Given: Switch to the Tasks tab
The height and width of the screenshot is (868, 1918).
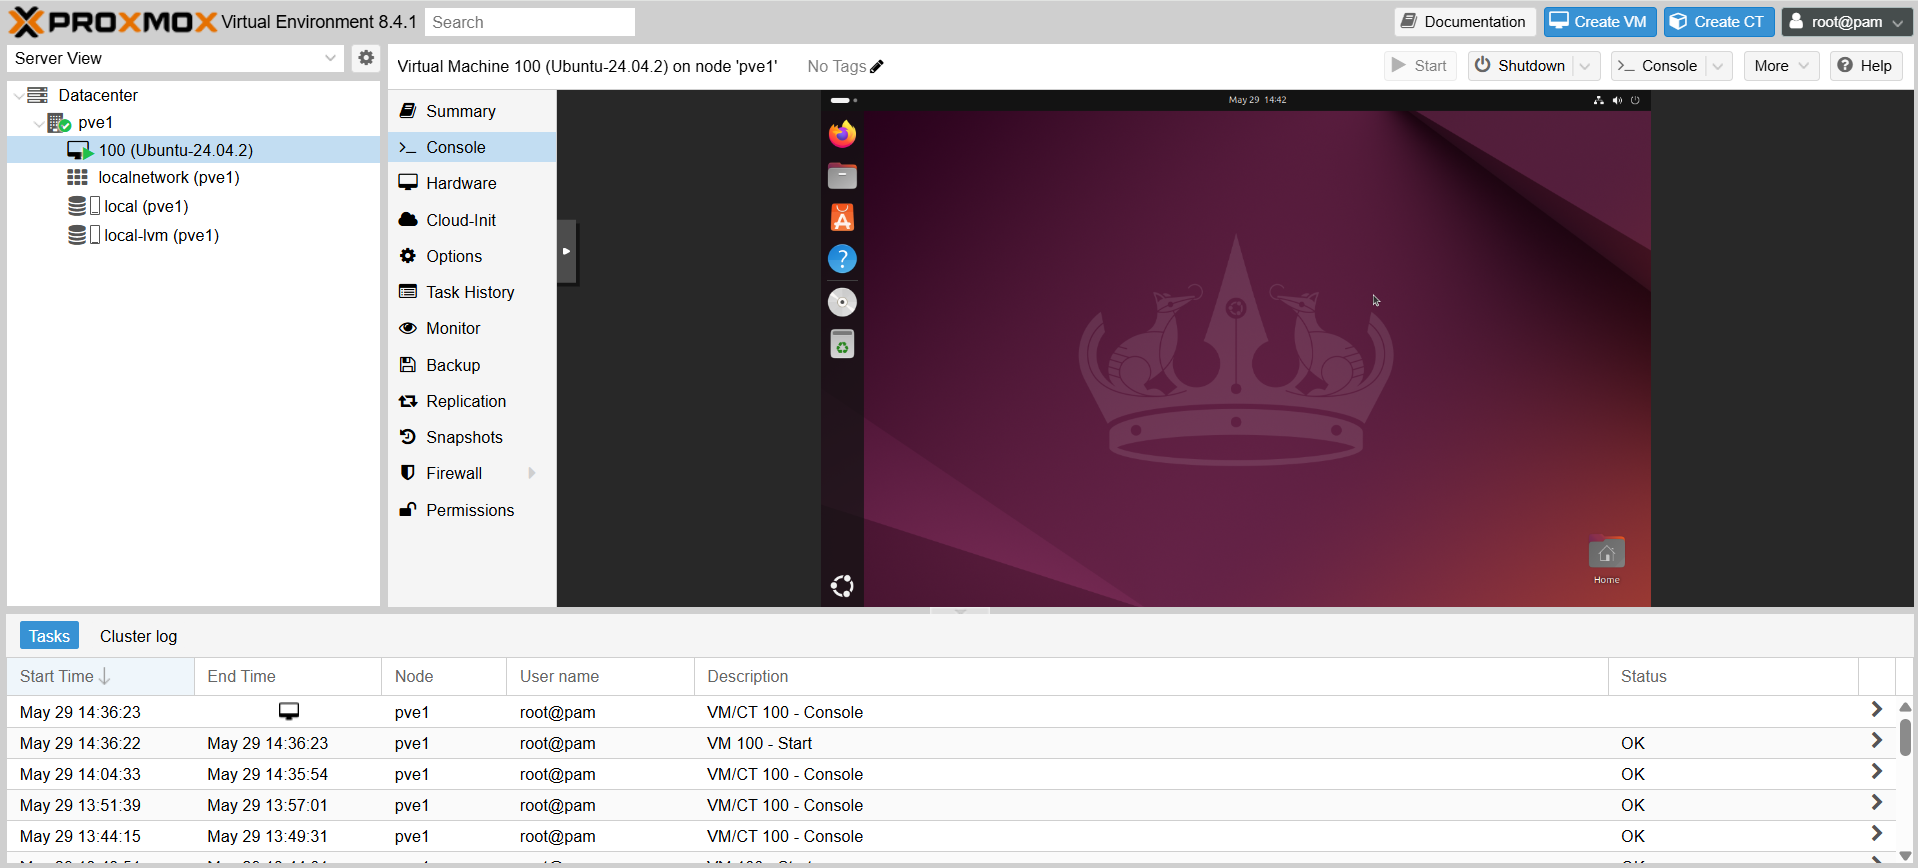Looking at the screenshot, I should 49,636.
